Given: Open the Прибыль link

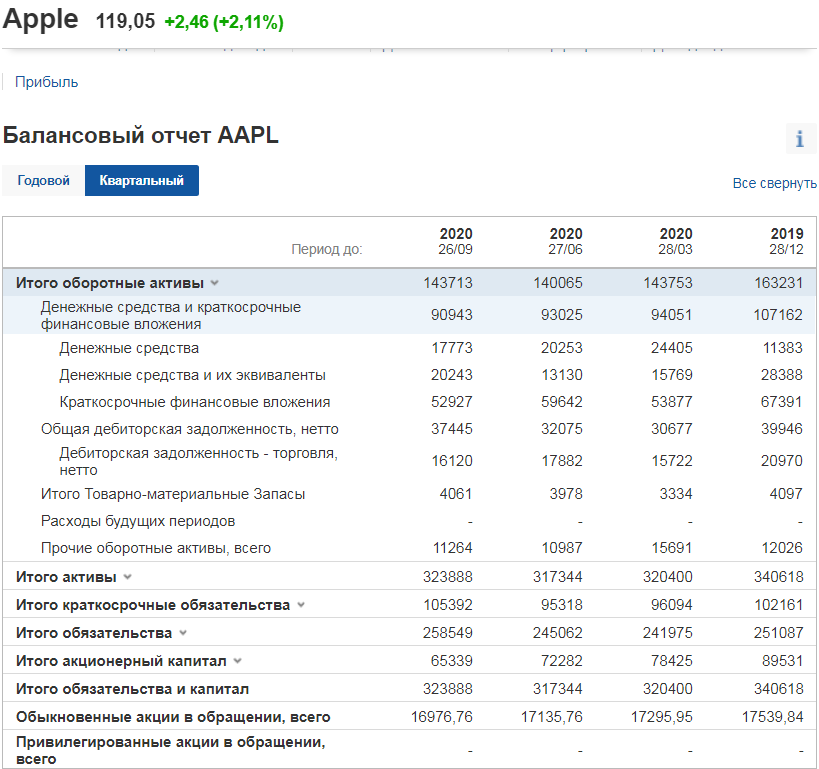Looking at the screenshot, I should 46,82.
